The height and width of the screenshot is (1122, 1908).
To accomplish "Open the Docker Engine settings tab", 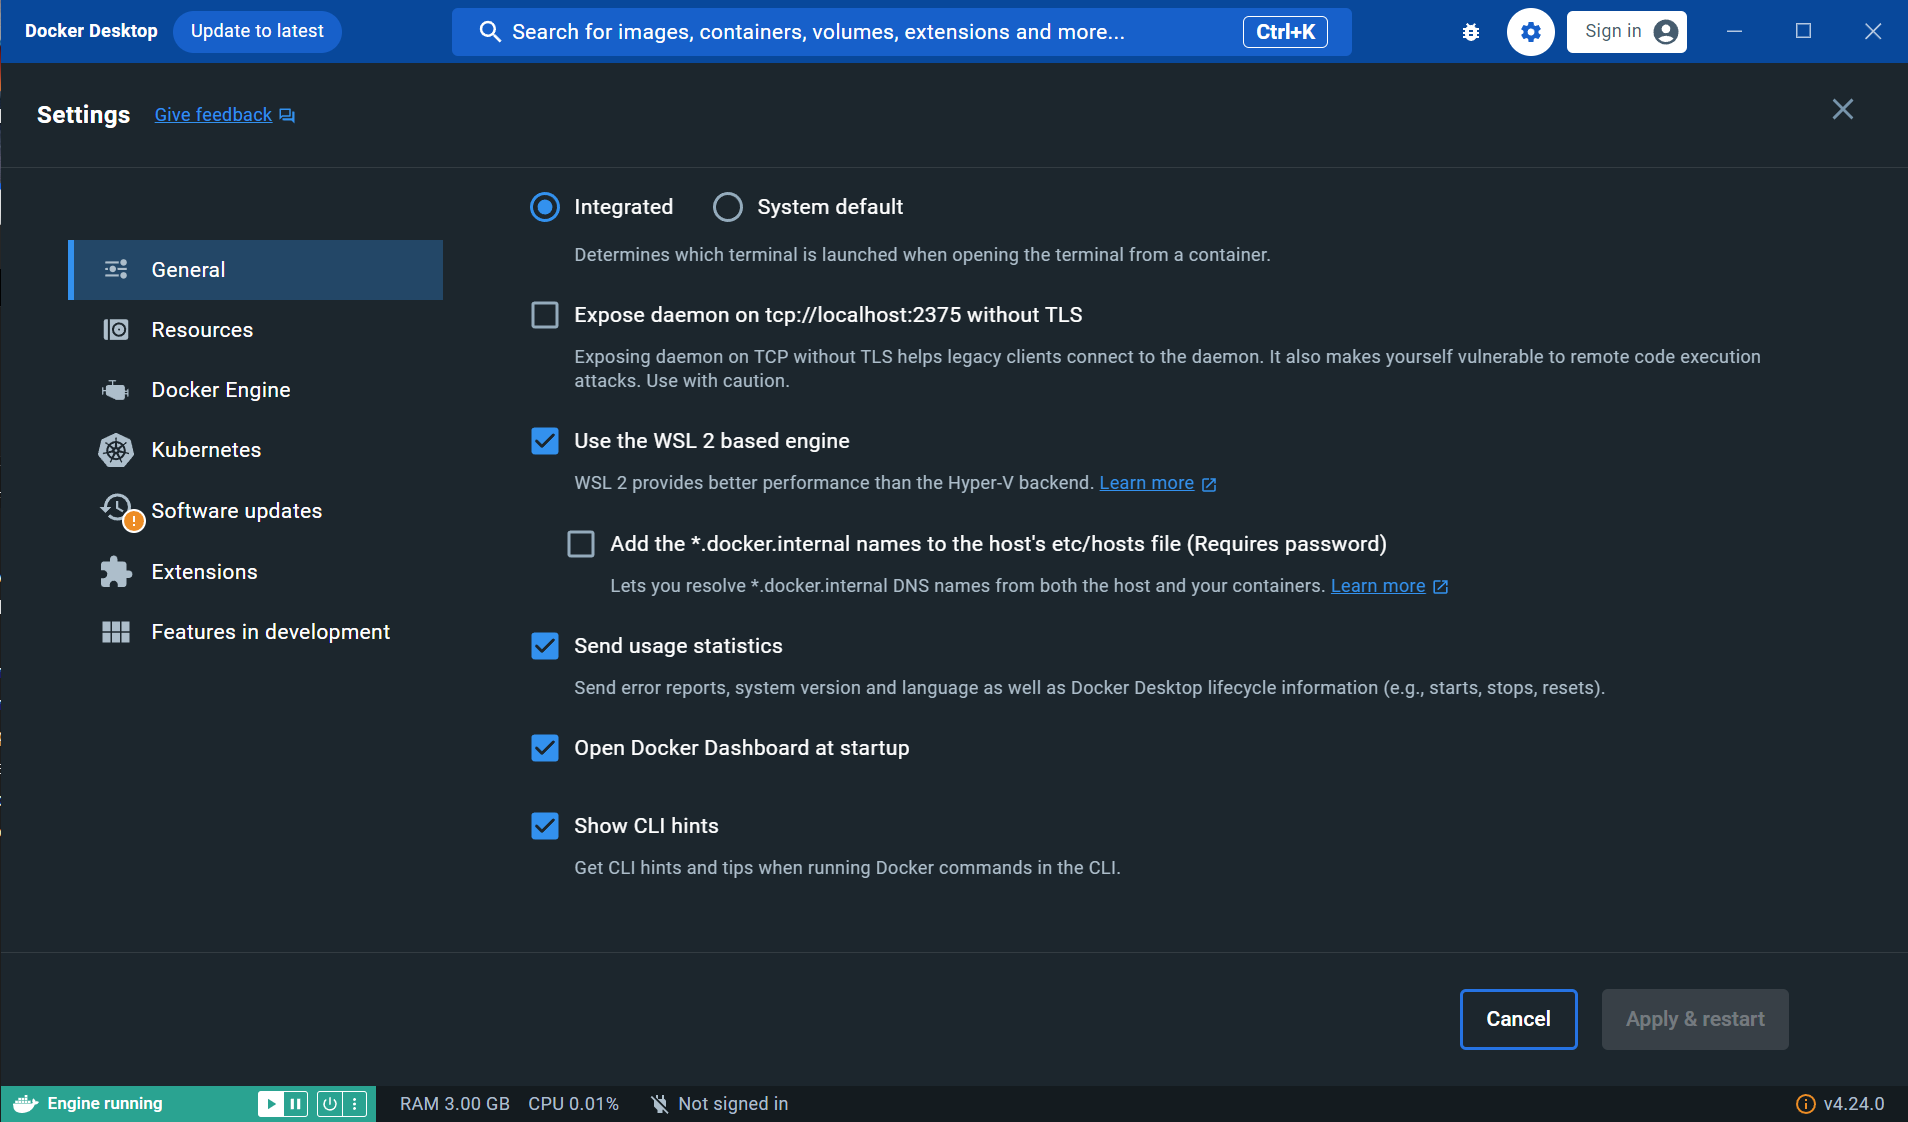I will 255,390.
